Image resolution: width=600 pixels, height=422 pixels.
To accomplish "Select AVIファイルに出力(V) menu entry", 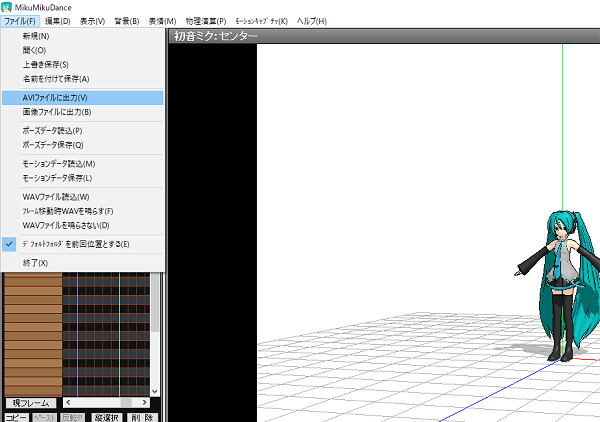I will click(83, 98).
